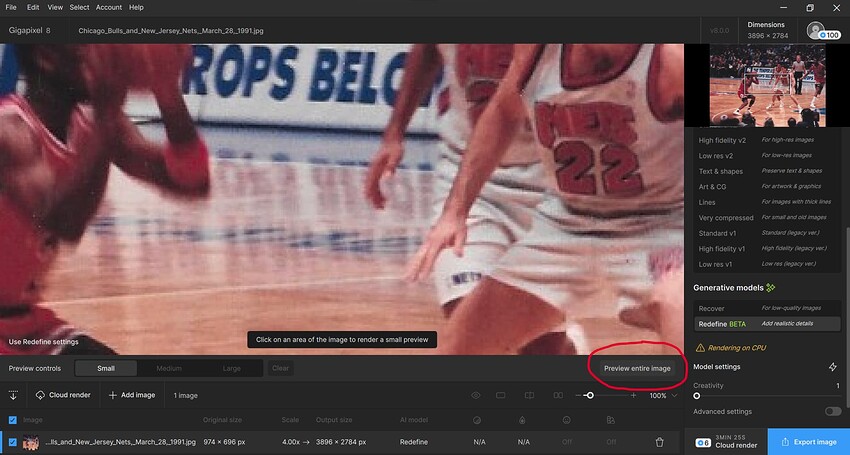Screen dimensions: 850x455
Task: Click the gamma correction column header icon
Action: pos(610,420)
